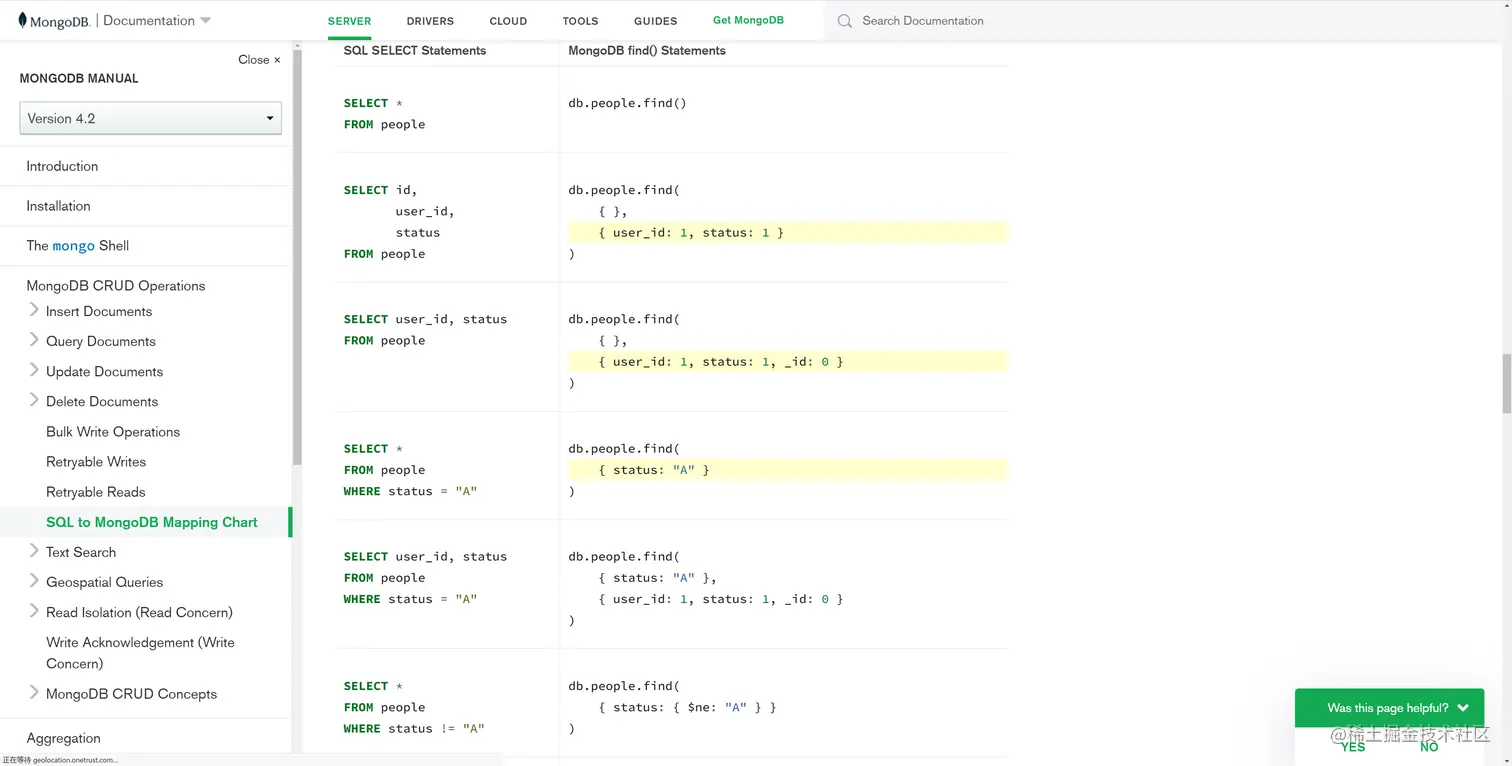Open the Installation section

pos(58,206)
